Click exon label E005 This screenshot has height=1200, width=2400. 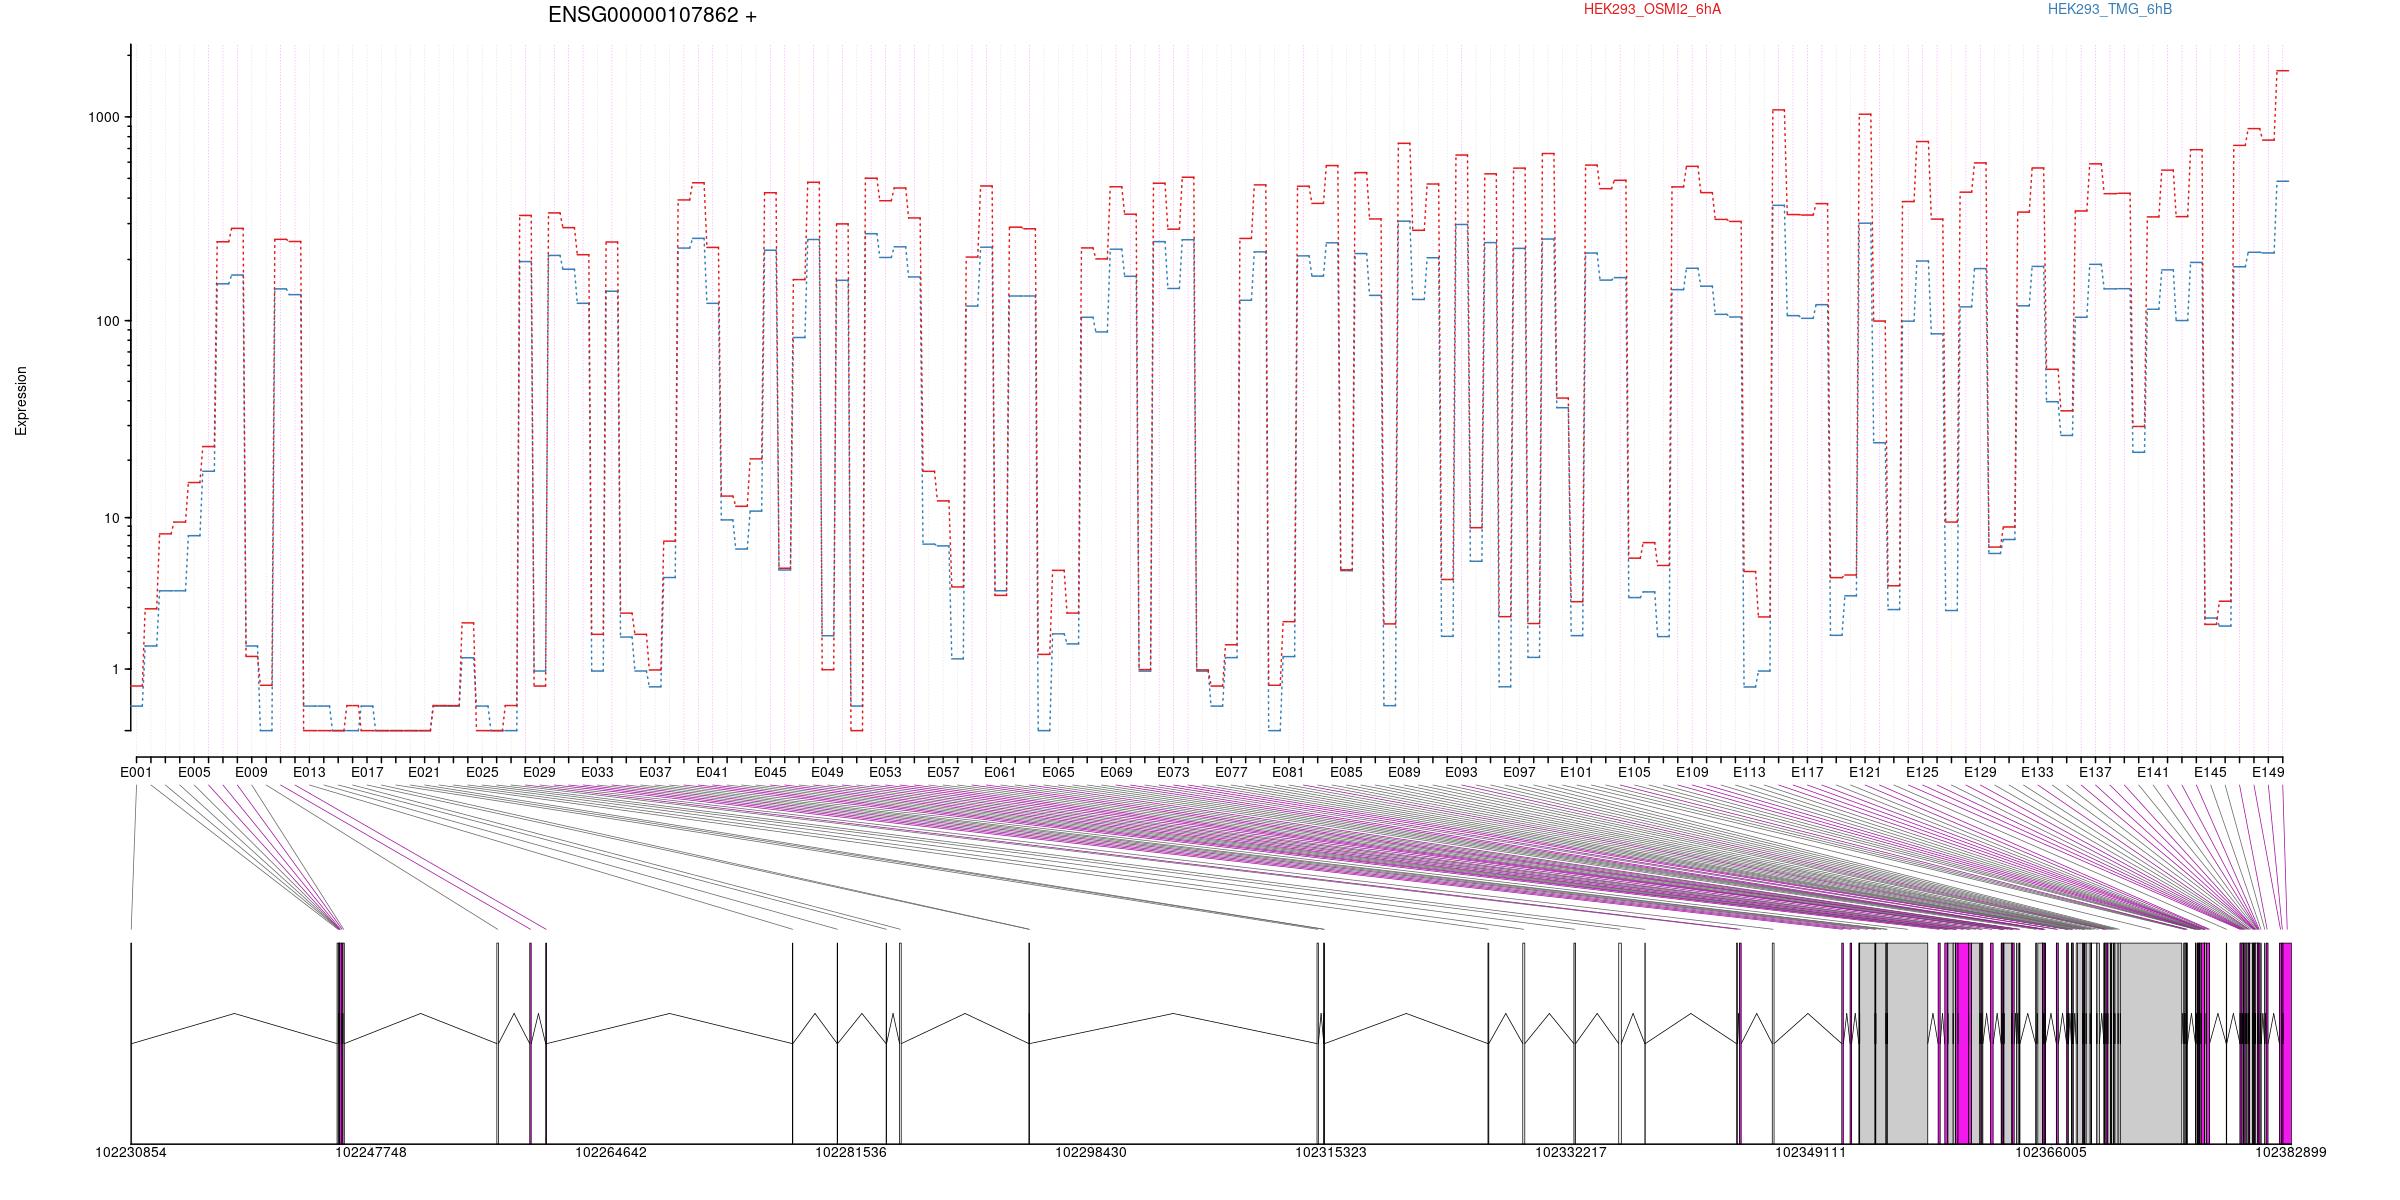point(194,773)
